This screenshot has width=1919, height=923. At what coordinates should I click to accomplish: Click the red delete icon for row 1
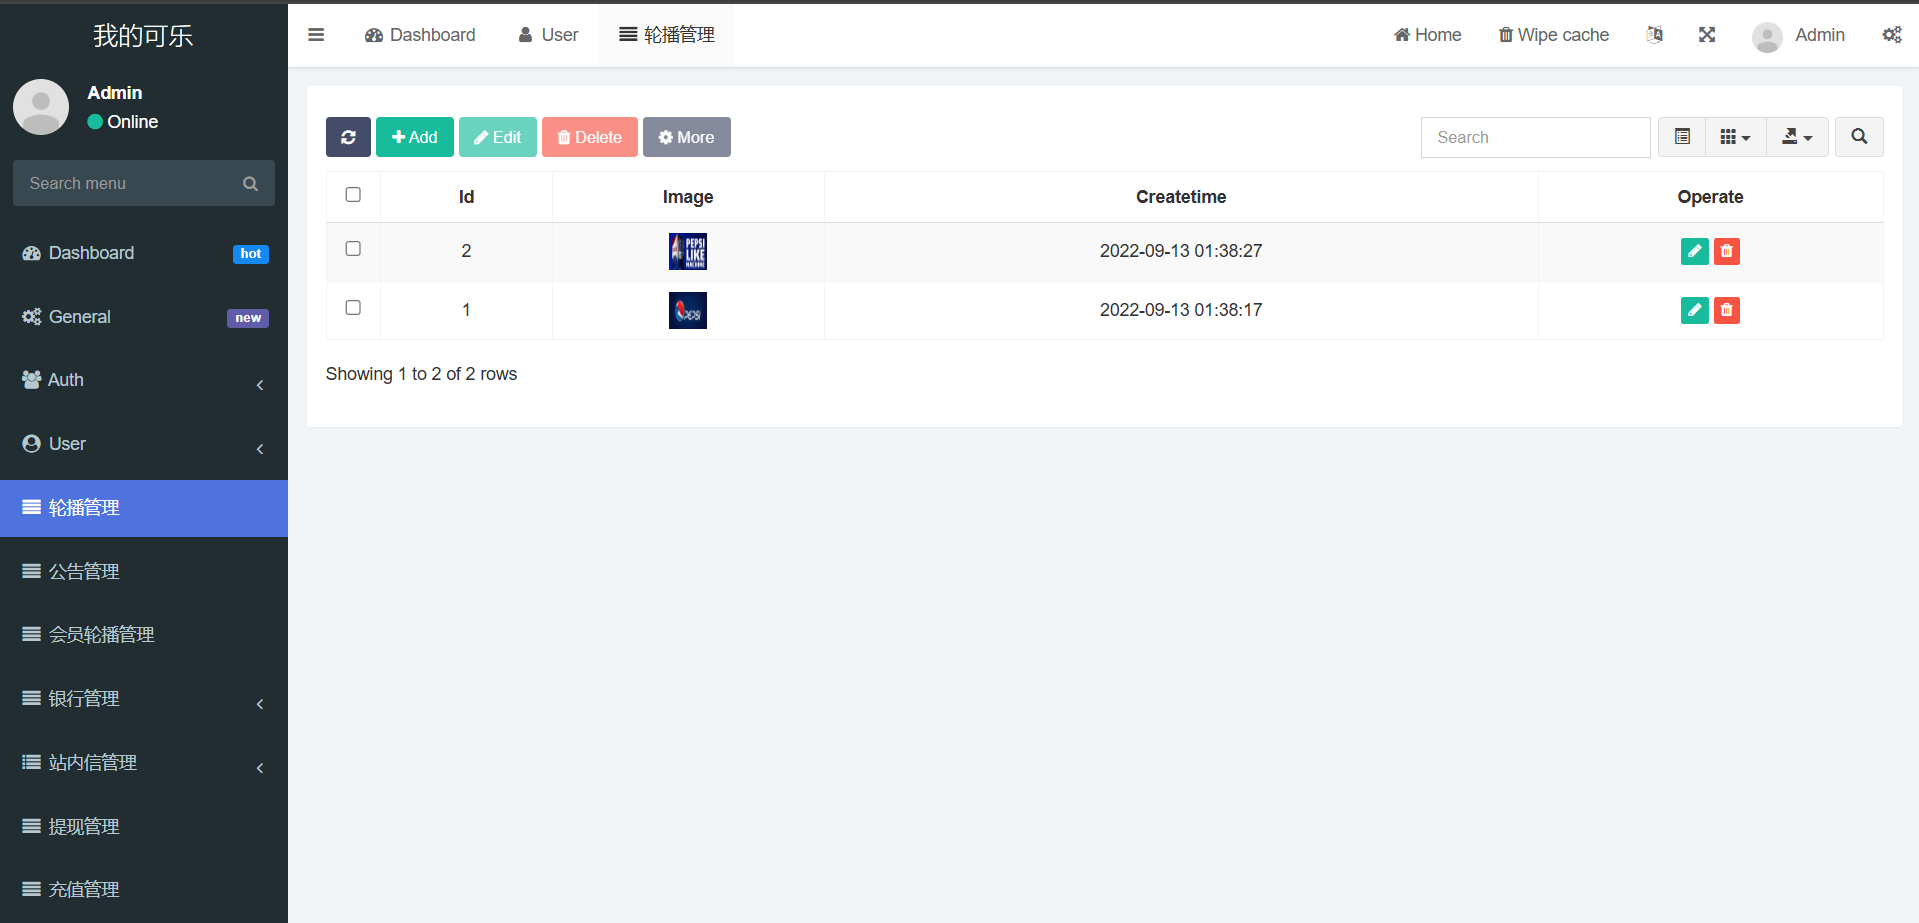coord(1726,310)
